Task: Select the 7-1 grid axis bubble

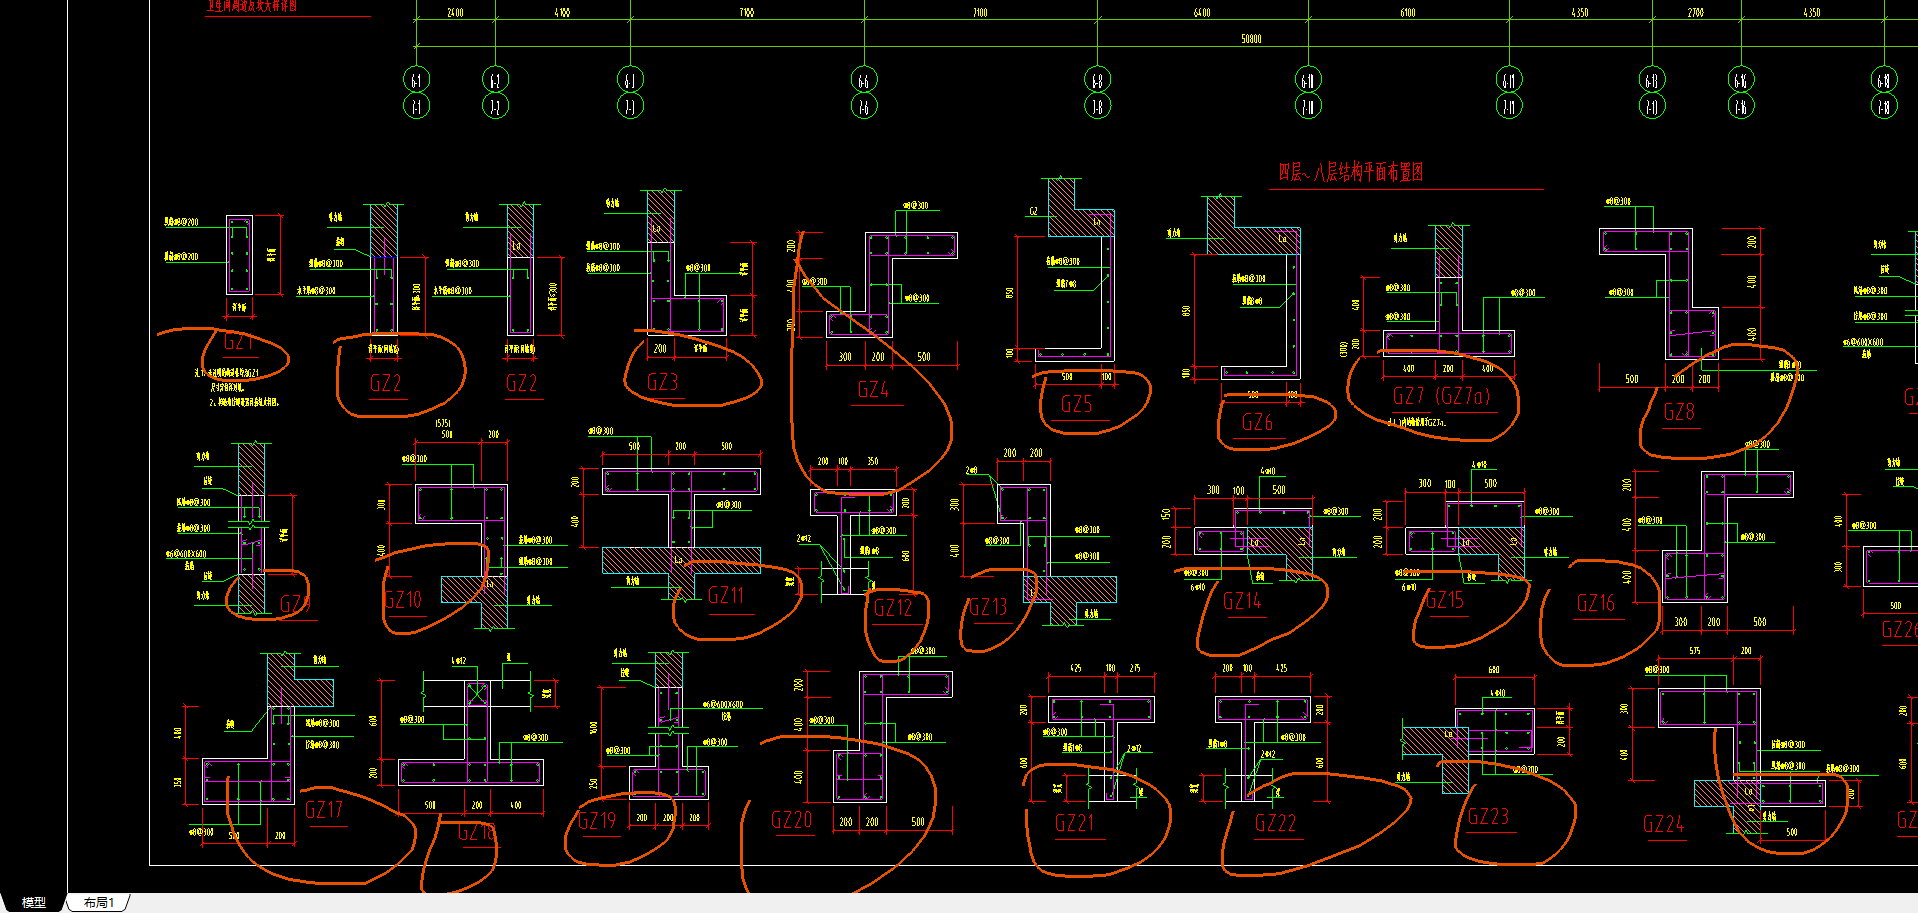Action: point(417,106)
